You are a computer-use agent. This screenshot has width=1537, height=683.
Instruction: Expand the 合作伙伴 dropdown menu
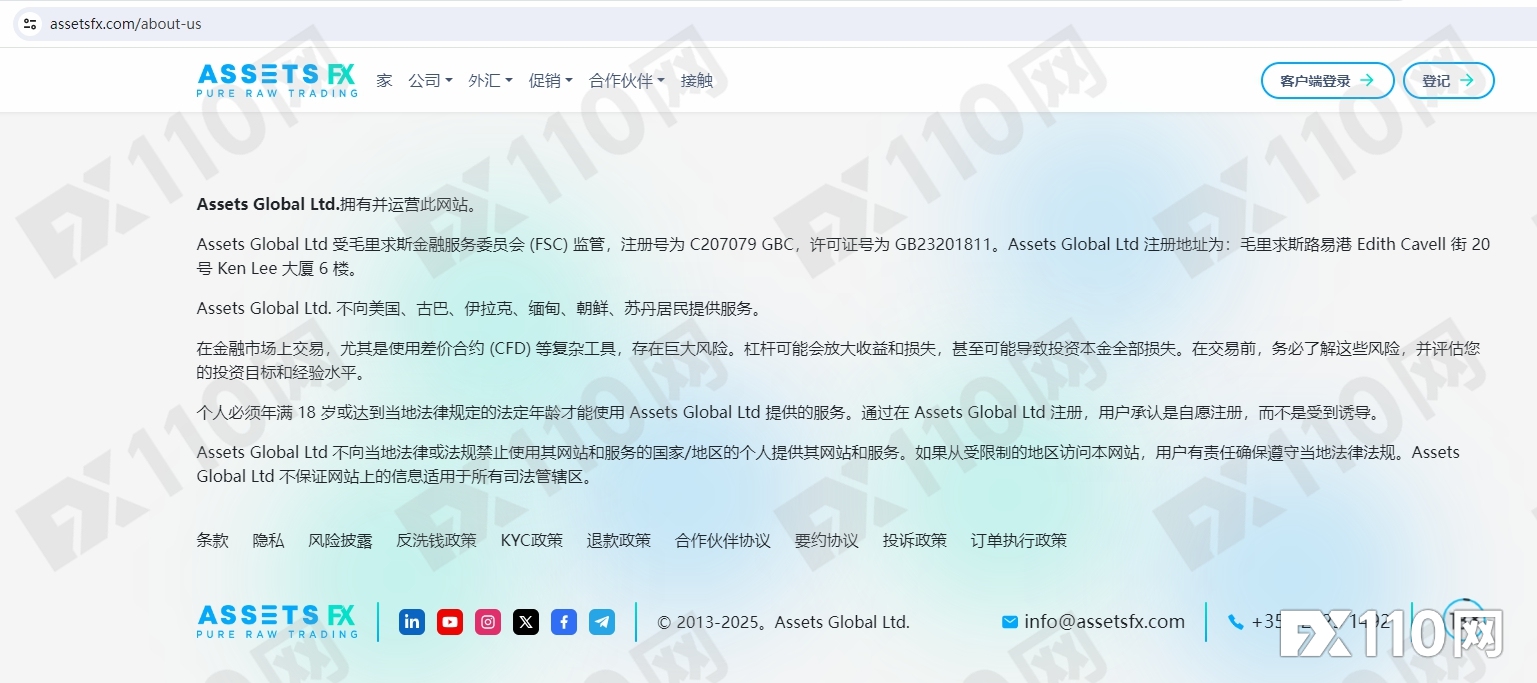pyautogui.click(x=626, y=81)
